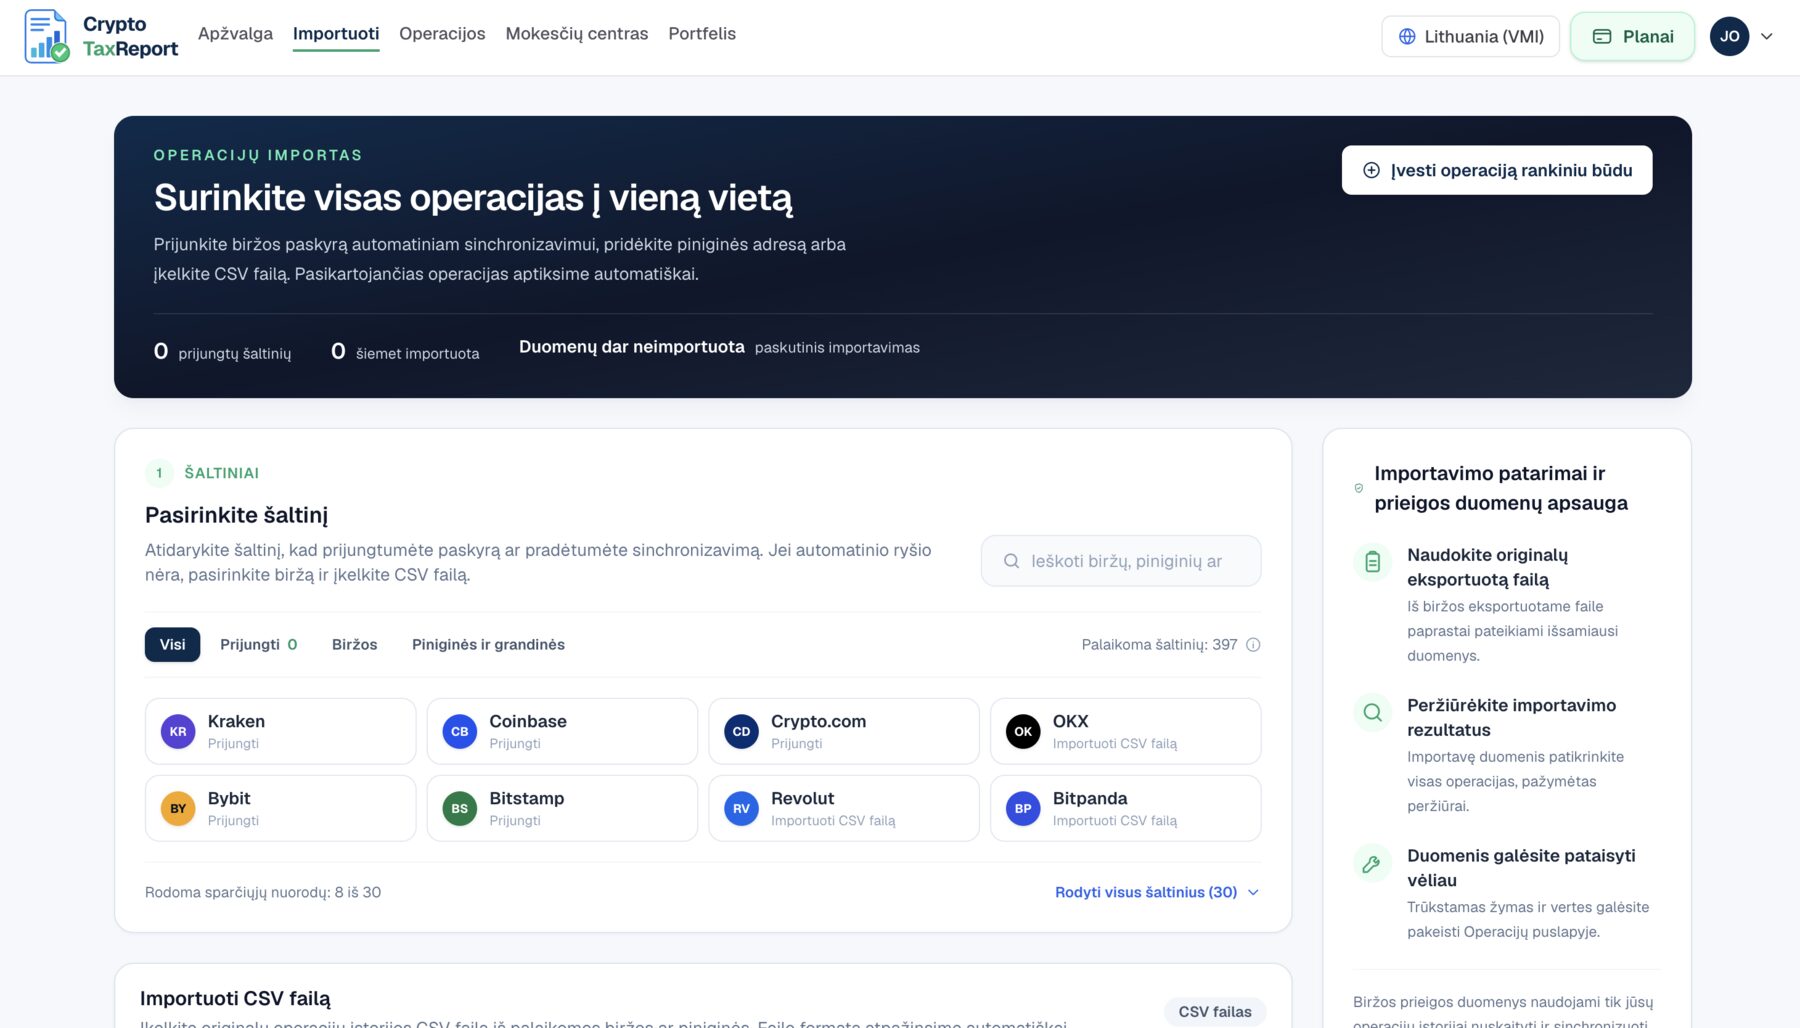The width and height of the screenshot is (1800, 1028).
Task: Expand Rodyti visus šaltinius (30)
Action: 1157,892
